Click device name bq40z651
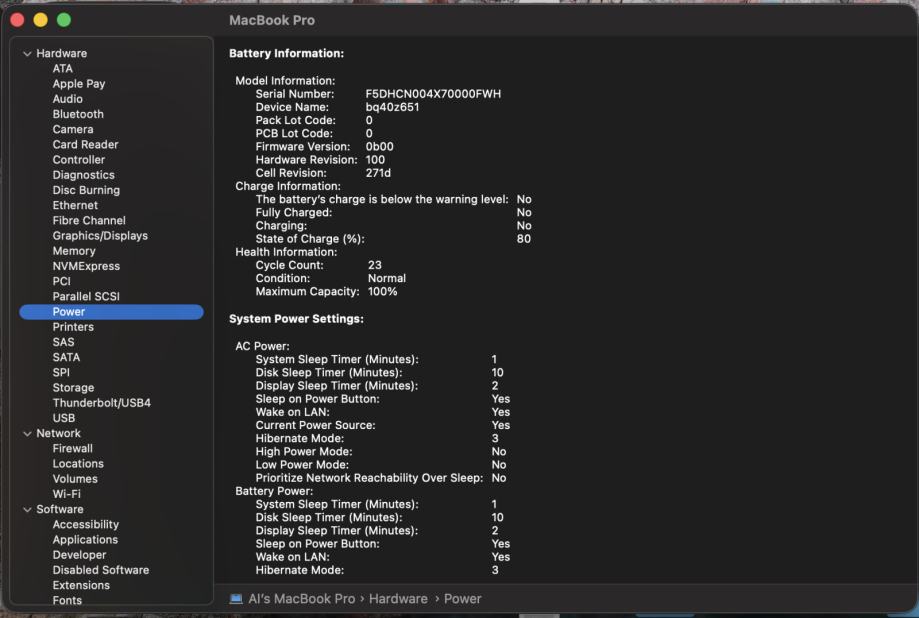This screenshot has width=919, height=618. 392,107
